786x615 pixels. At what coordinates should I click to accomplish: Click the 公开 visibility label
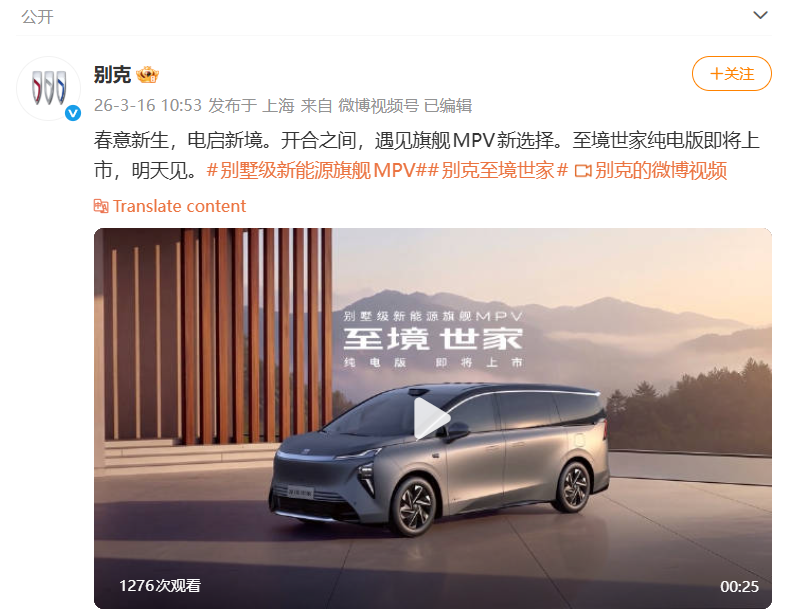click(38, 17)
